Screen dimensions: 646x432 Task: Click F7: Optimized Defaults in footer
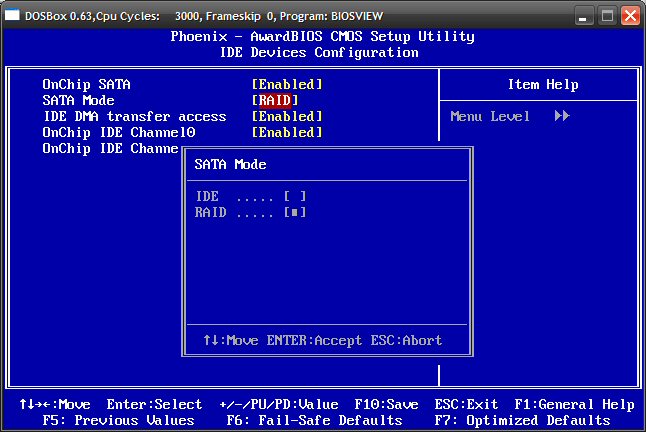coord(522,420)
